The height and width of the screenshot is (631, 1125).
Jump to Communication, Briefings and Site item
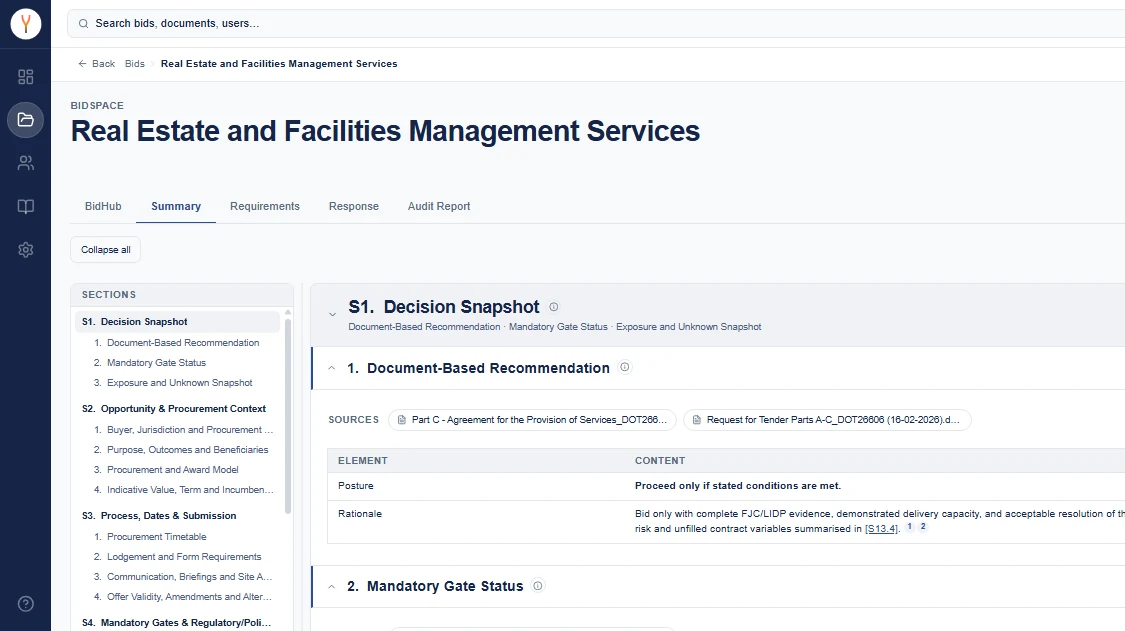point(189,576)
